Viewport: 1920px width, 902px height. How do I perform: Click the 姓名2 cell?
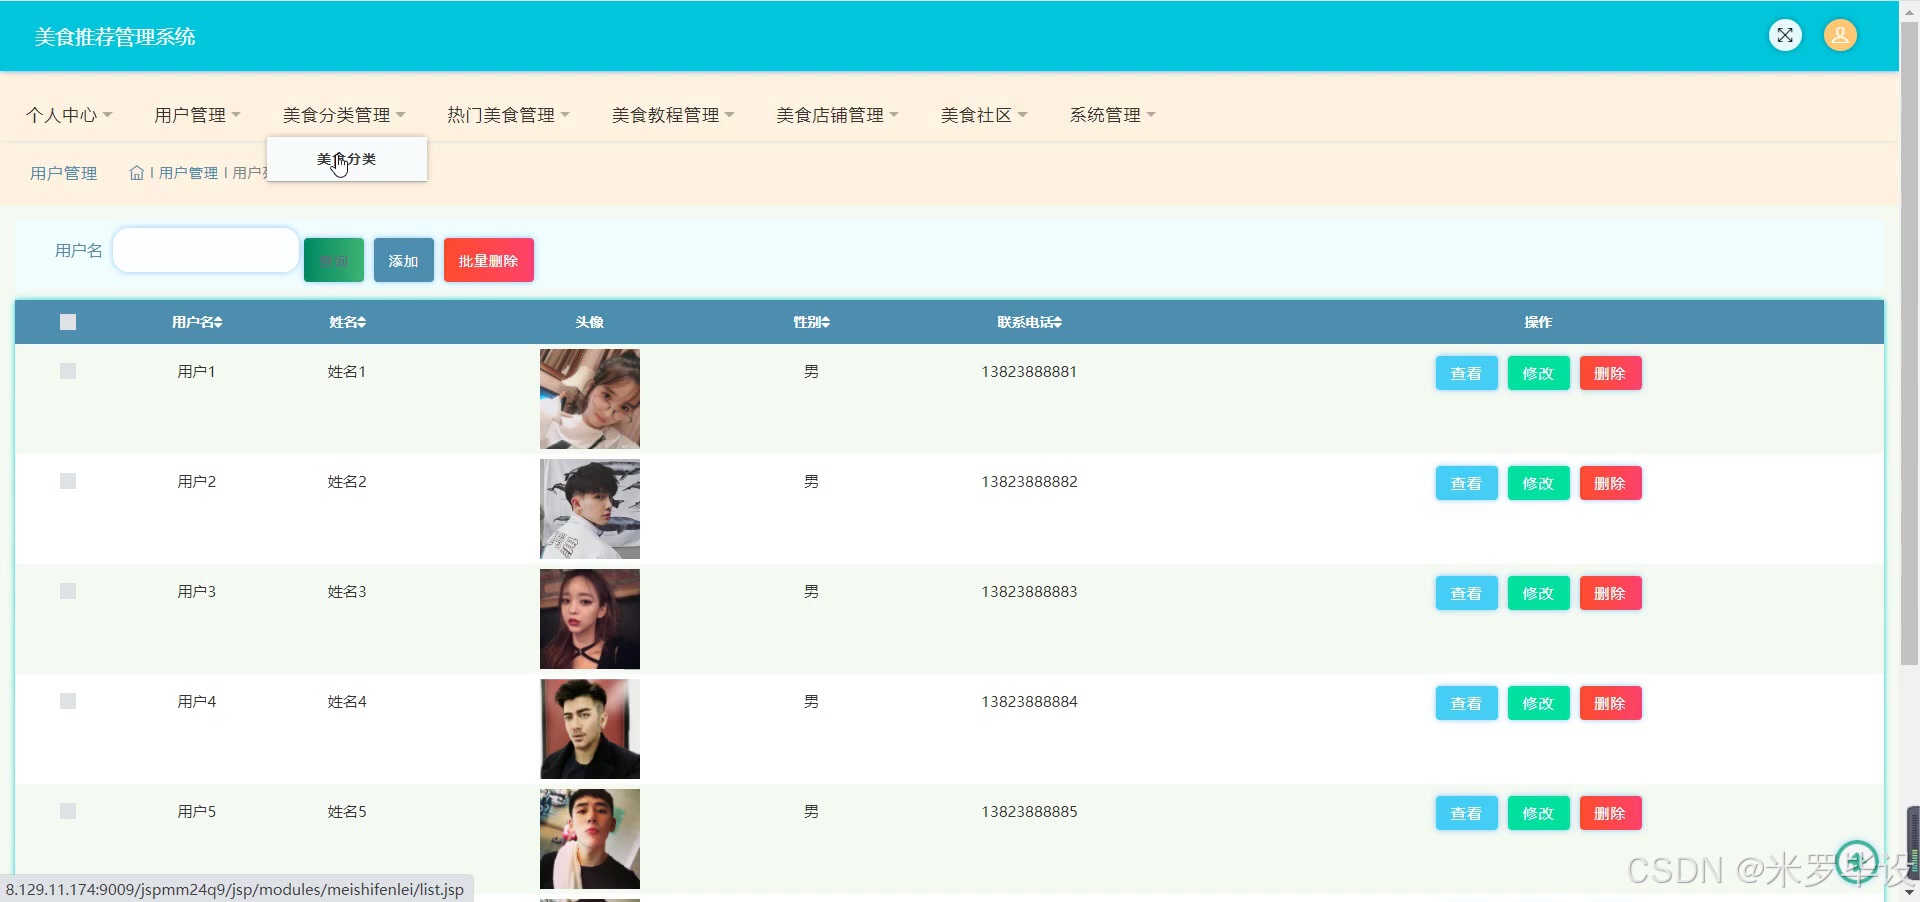point(347,481)
